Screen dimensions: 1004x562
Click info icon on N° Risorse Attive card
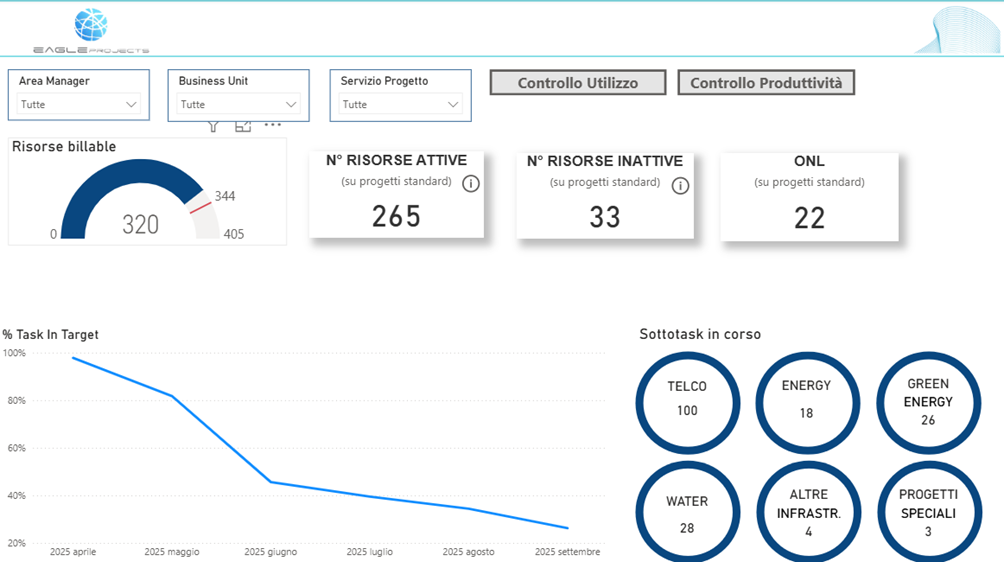coord(471,184)
